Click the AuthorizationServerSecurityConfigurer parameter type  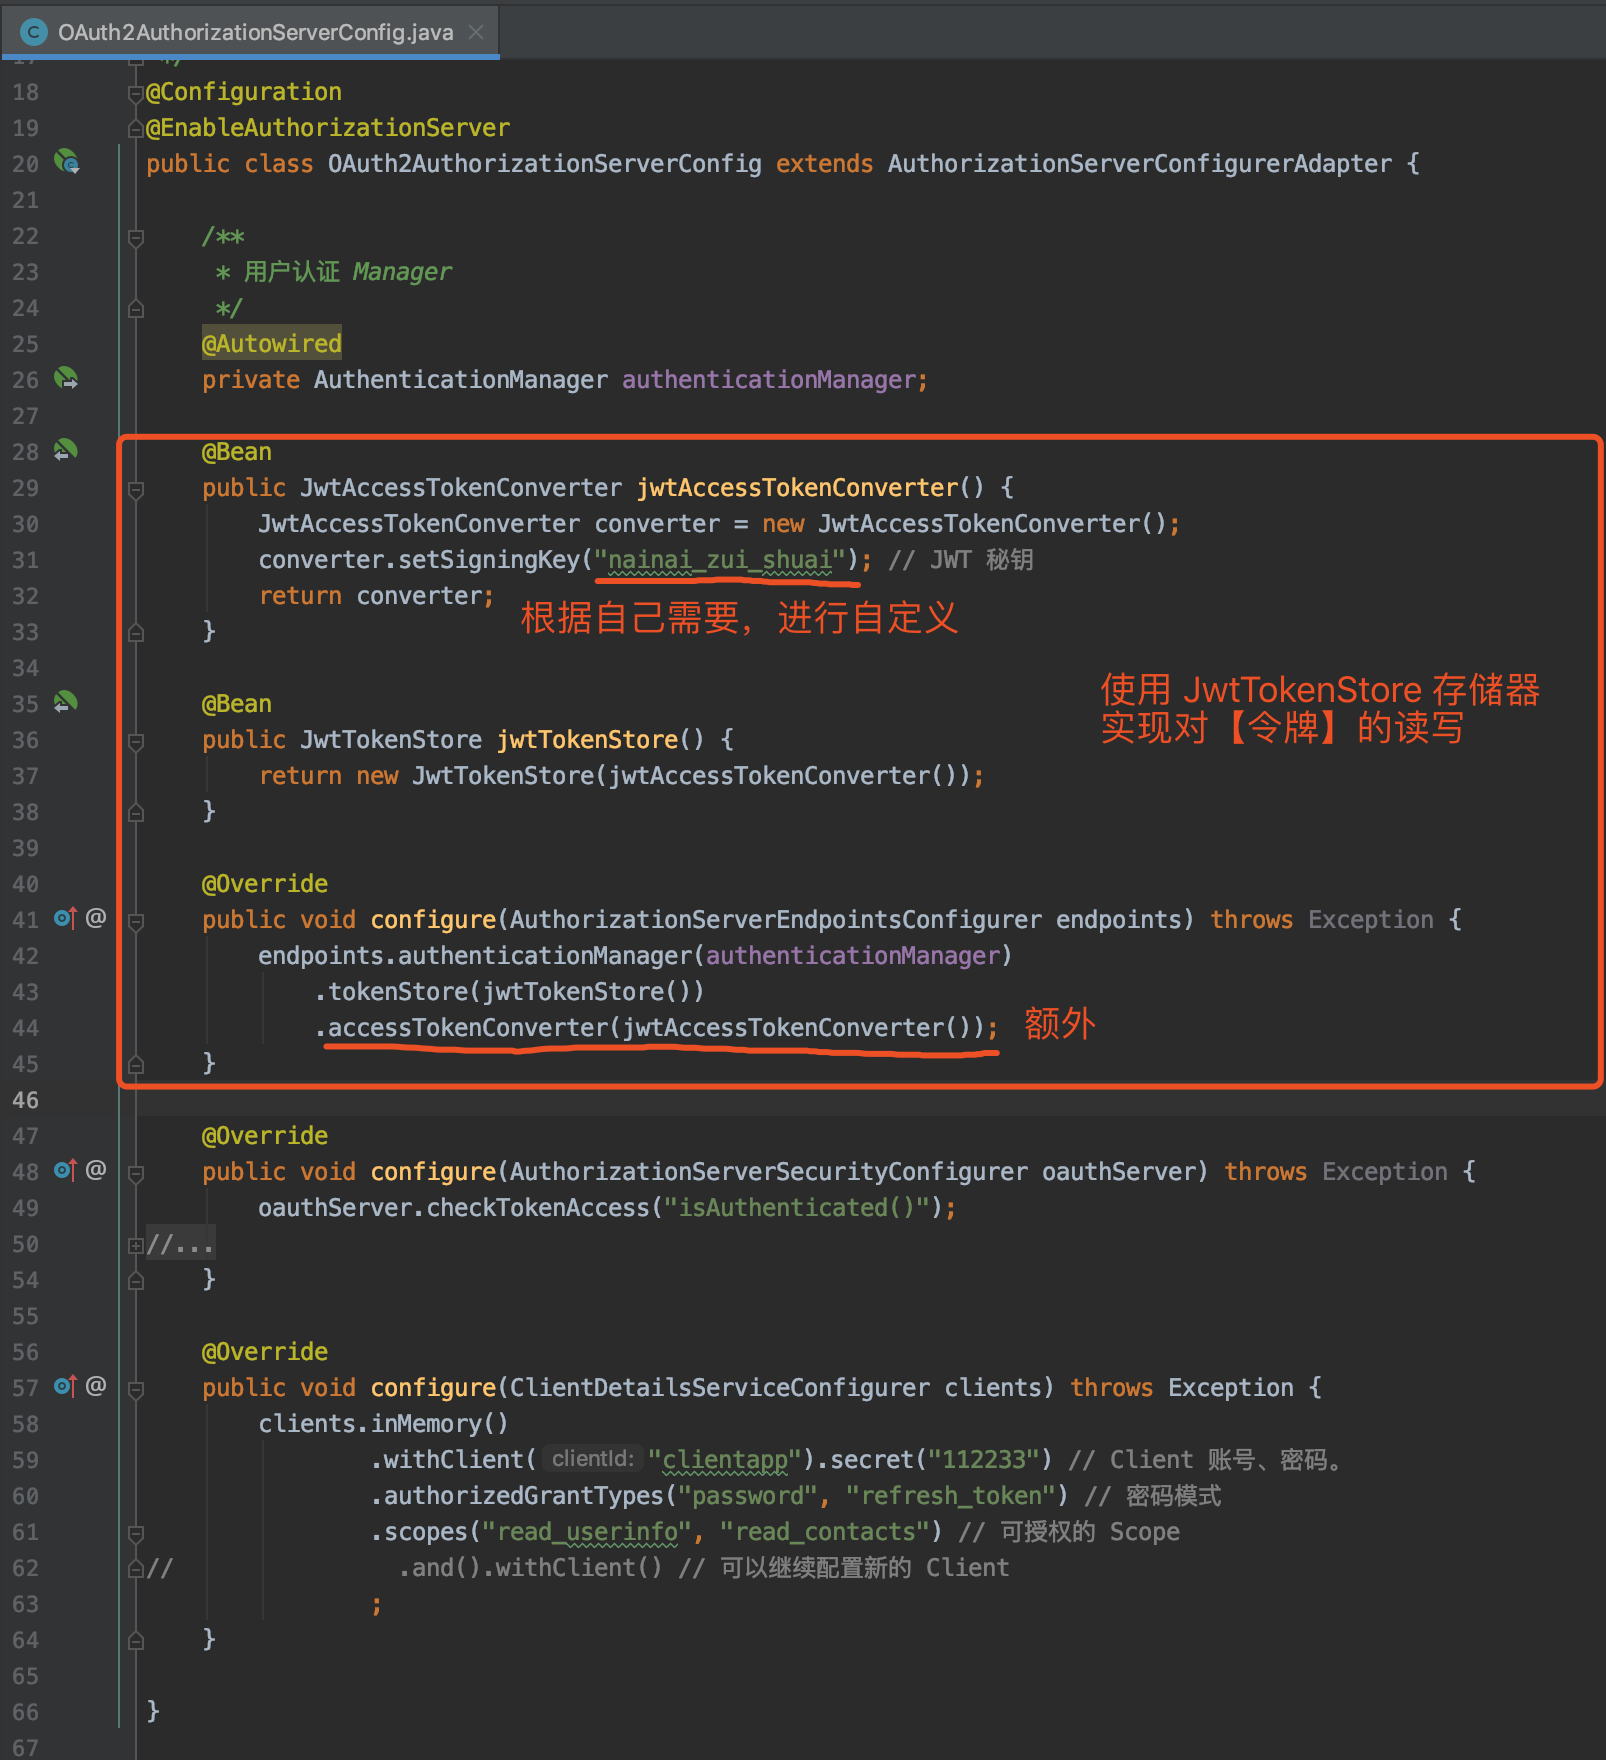pos(768,1172)
